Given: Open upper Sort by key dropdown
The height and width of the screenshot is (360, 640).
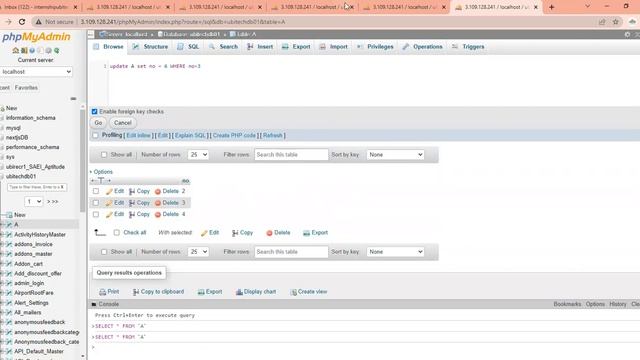Looking at the screenshot, I should pos(395,155).
